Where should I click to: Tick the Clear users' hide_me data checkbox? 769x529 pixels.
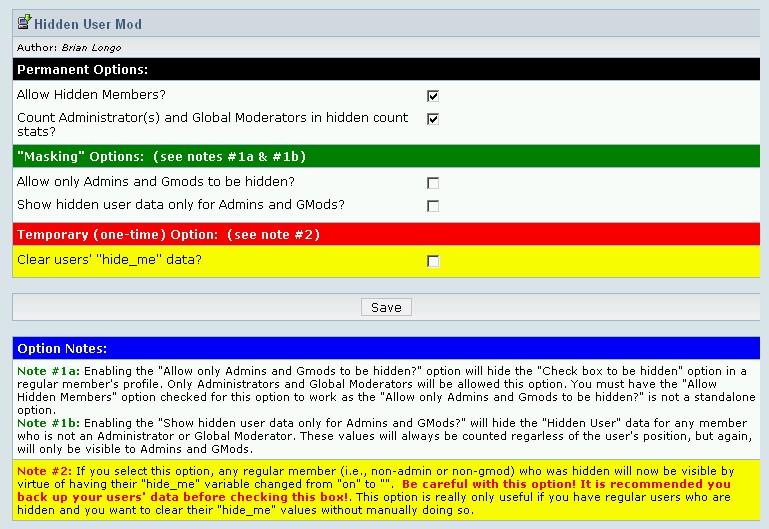pos(433,261)
